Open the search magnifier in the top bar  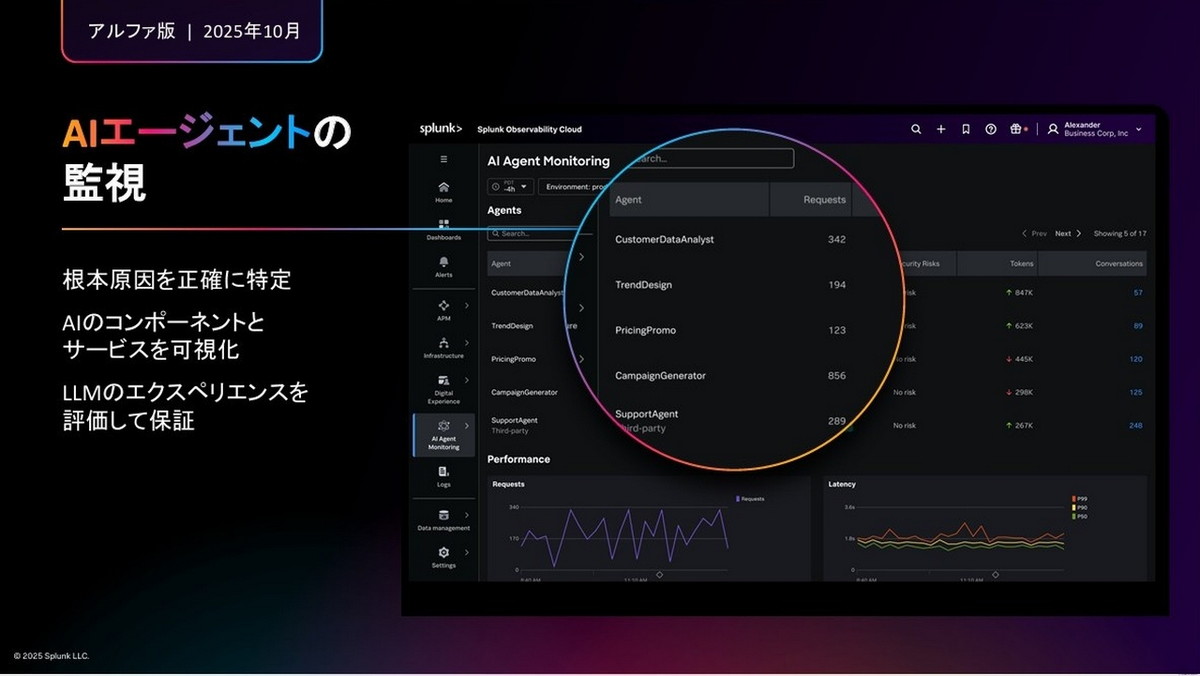point(916,129)
